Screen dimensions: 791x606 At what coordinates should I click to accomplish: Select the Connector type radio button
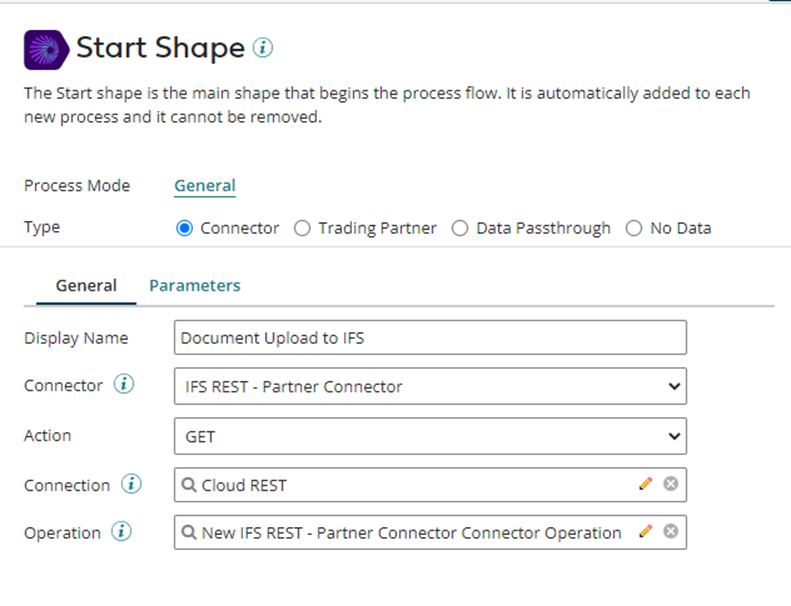pos(185,228)
